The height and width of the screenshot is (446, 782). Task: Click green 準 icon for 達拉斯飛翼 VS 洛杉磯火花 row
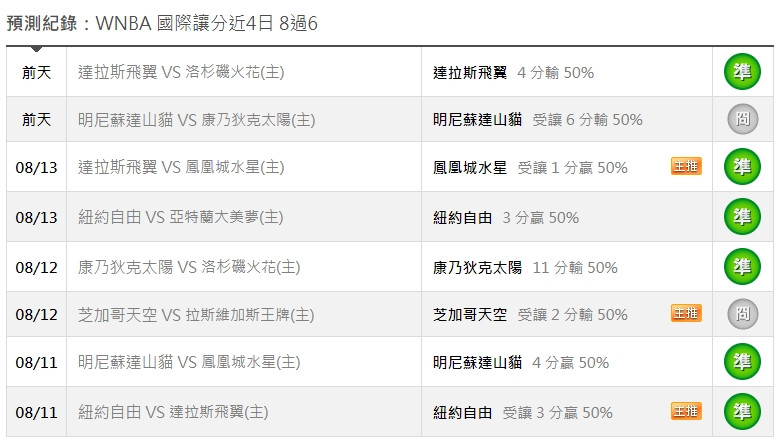pos(742,72)
